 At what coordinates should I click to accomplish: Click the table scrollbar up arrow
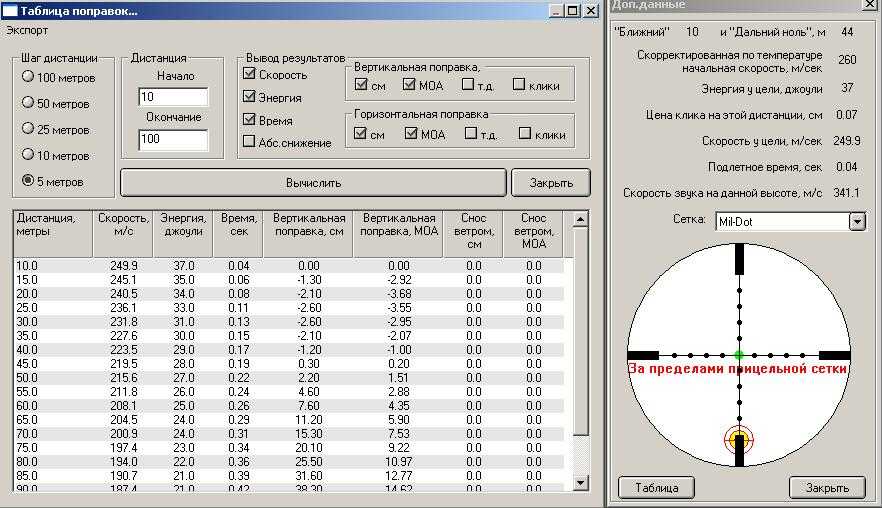[580, 219]
